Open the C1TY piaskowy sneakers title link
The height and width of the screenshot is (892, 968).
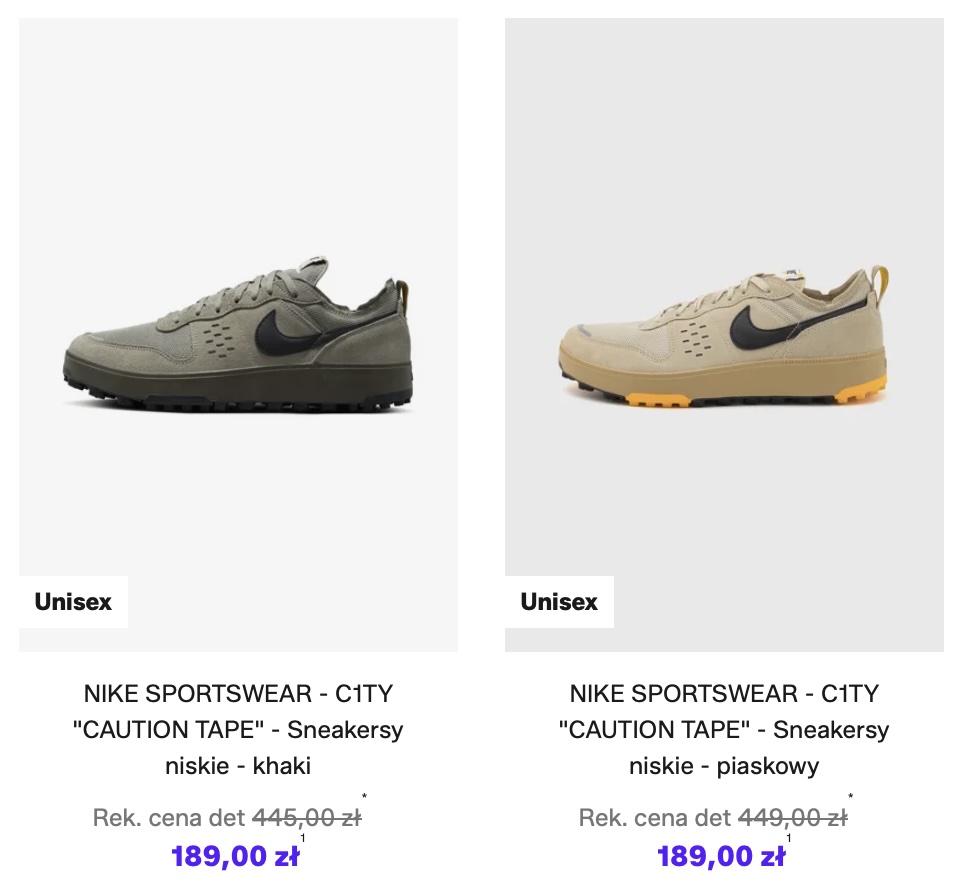tap(724, 730)
